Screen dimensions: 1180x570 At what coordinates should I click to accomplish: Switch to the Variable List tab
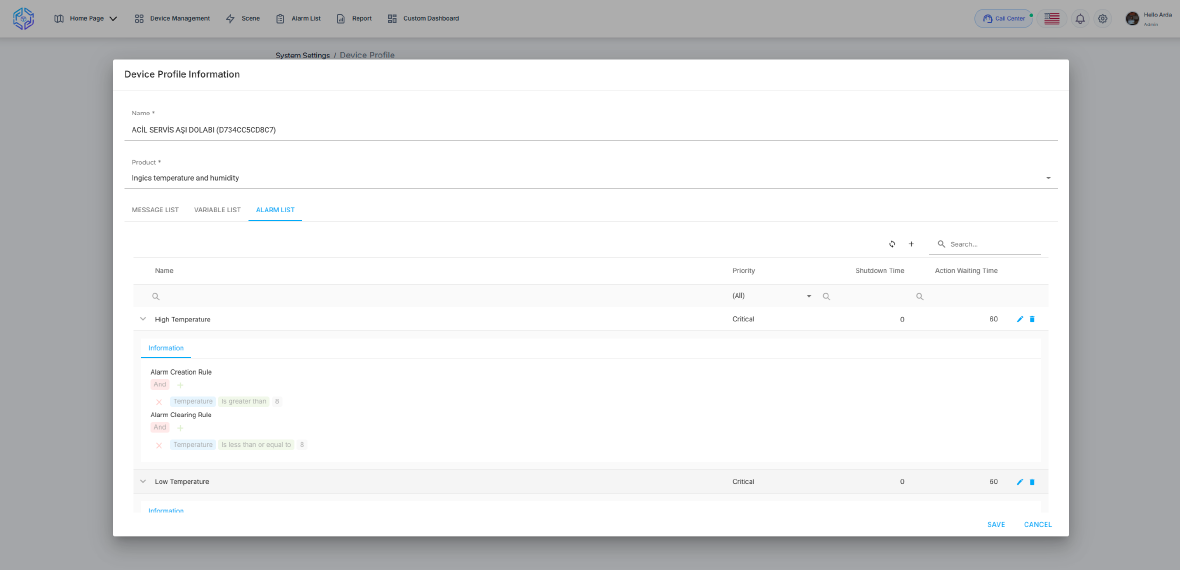[217, 210]
